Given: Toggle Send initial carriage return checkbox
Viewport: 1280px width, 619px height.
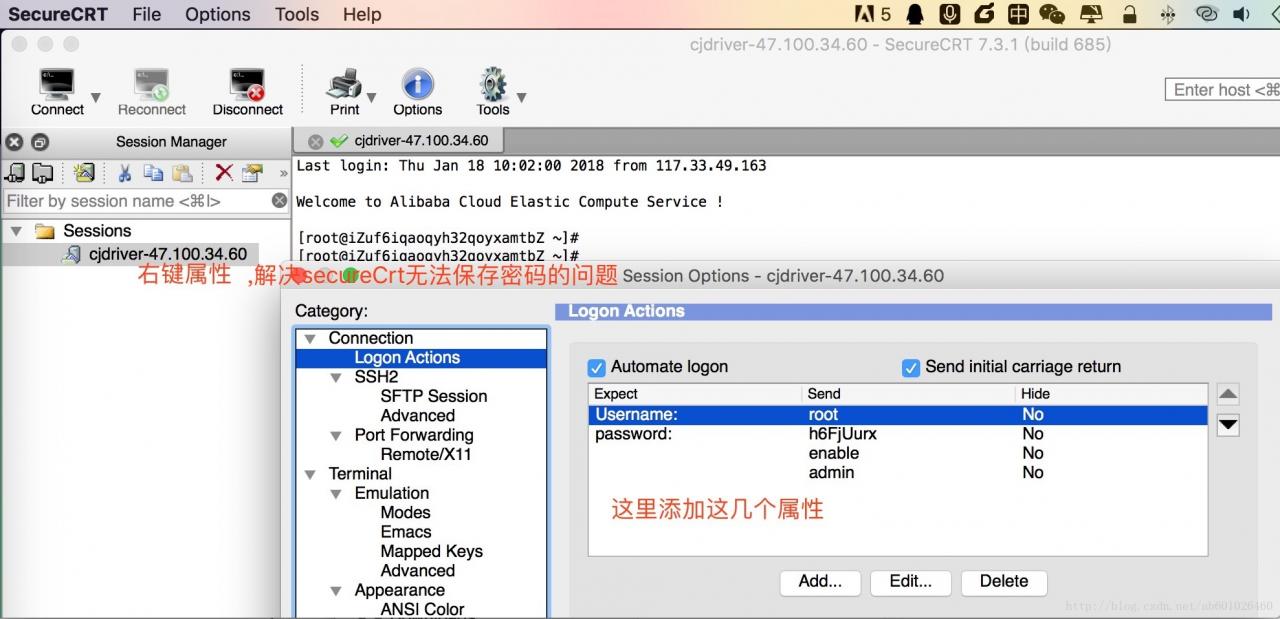Looking at the screenshot, I should pos(911,367).
